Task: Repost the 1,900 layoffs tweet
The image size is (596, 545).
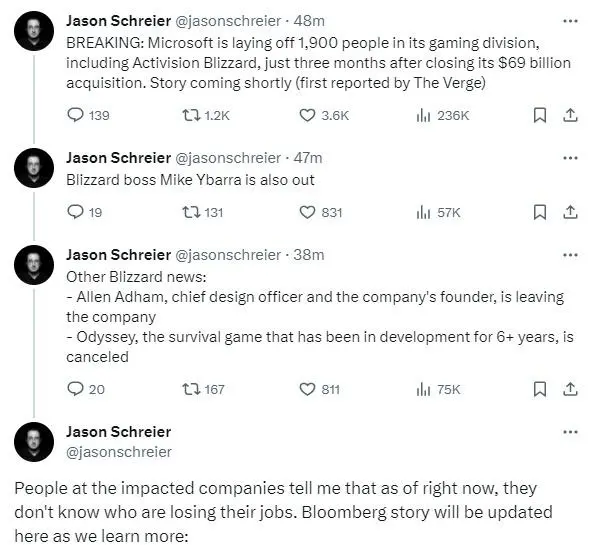Action: point(191,115)
